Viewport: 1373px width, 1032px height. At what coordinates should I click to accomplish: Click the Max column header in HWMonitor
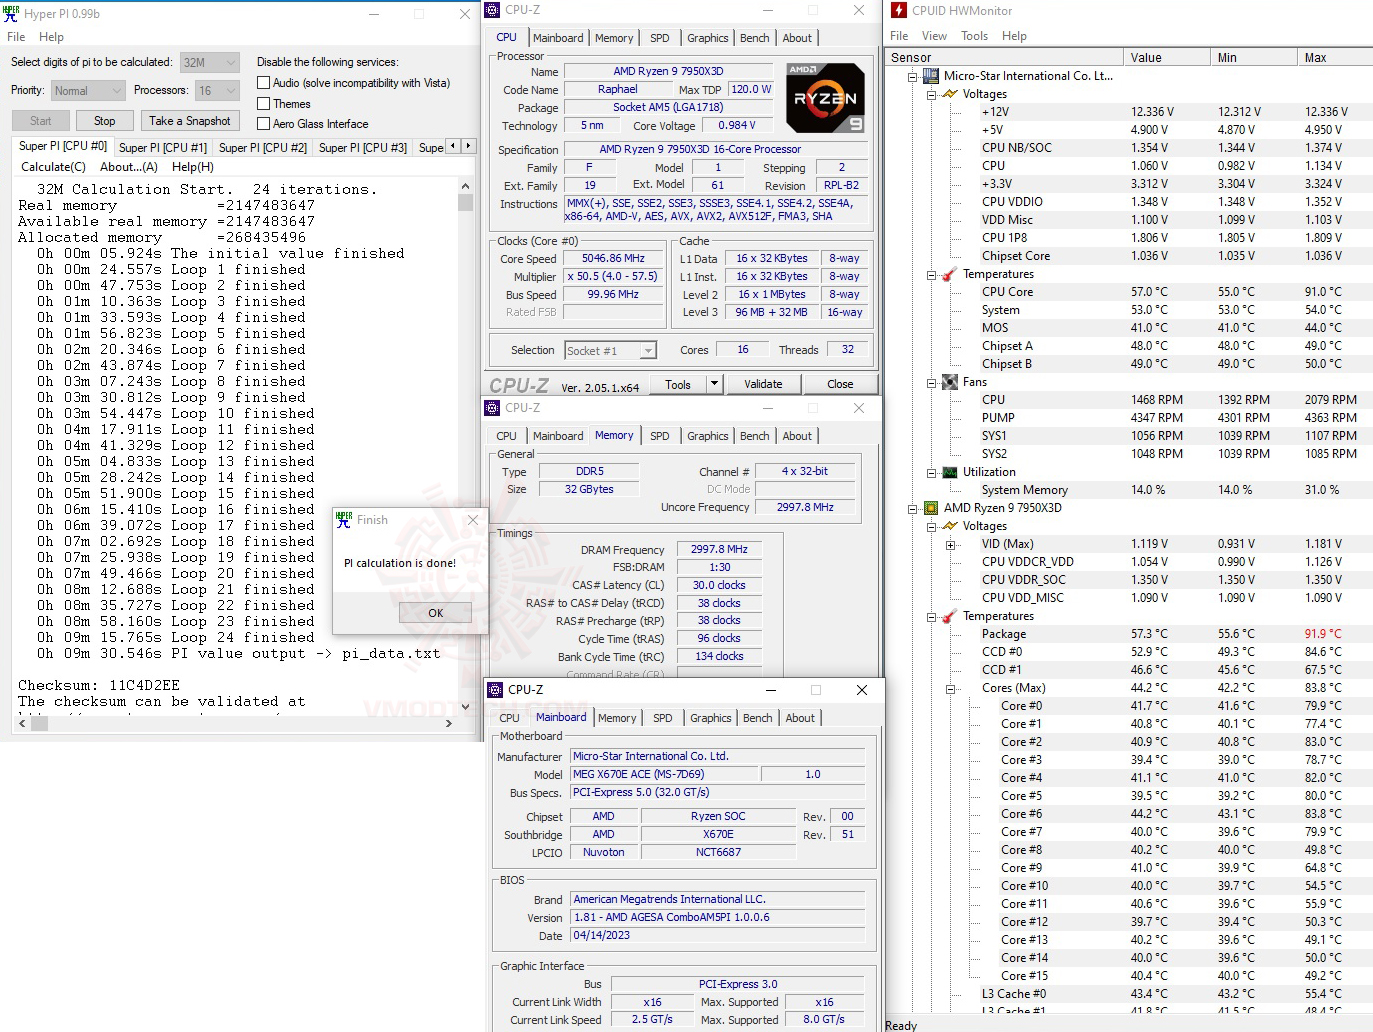click(1335, 58)
